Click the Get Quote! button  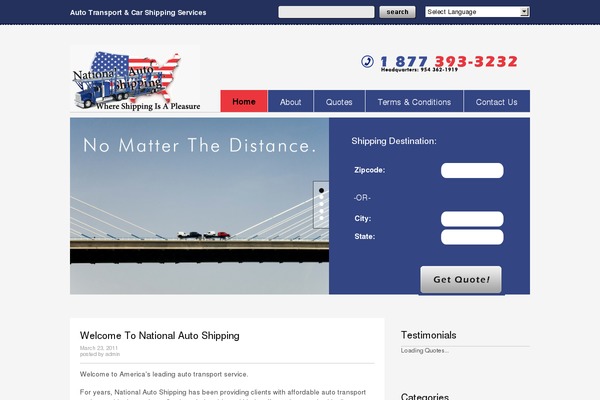pyautogui.click(x=461, y=280)
